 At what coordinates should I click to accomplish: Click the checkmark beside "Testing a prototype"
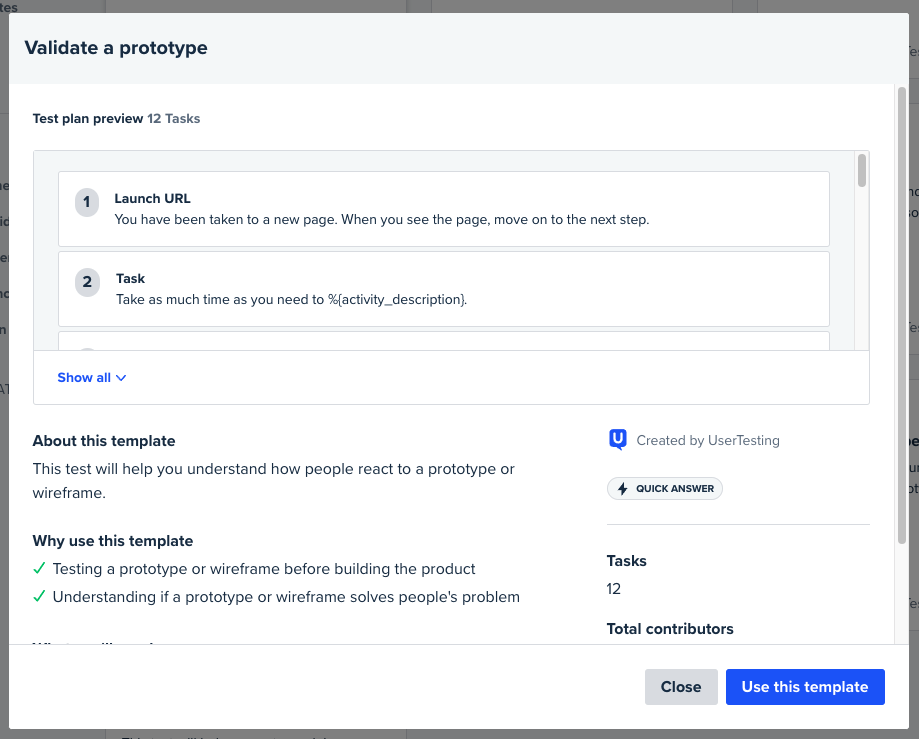[39, 569]
